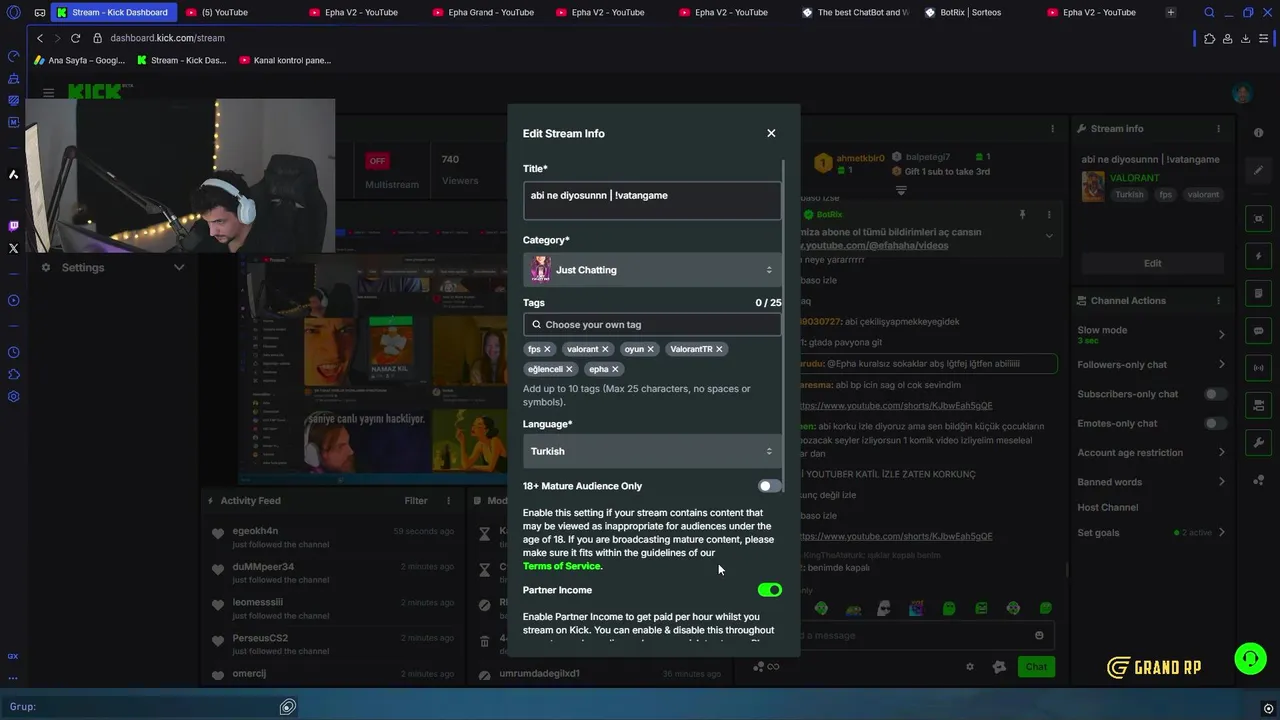This screenshot has height=720, width=1280.
Task: Click the Edit button in Stream info panel
Action: [x=1152, y=263]
